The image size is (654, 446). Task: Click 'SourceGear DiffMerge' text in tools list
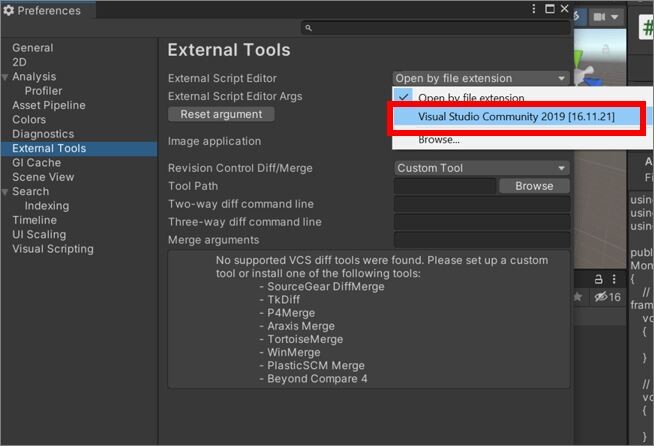[x=326, y=287]
